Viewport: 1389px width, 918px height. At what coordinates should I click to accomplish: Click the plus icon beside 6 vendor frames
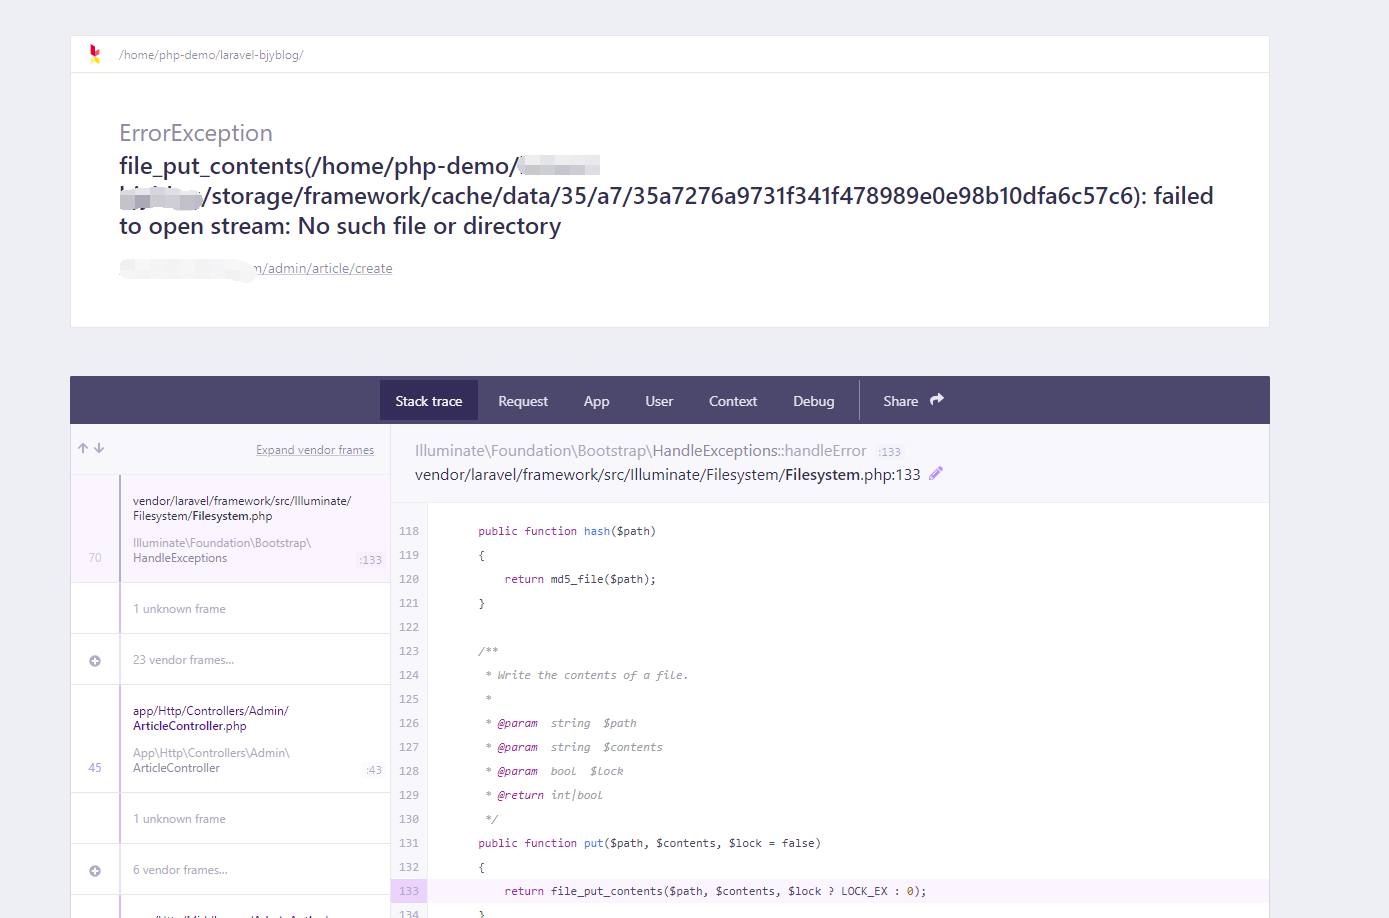pos(95,869)
